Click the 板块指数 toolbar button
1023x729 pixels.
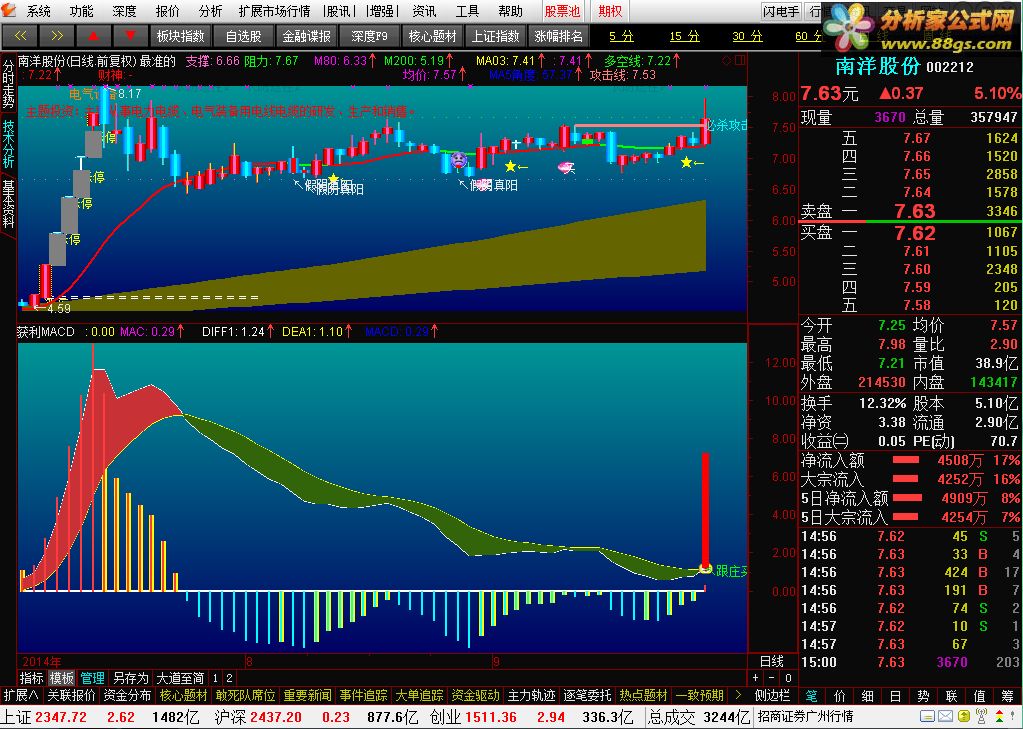(x=181, y=36)
